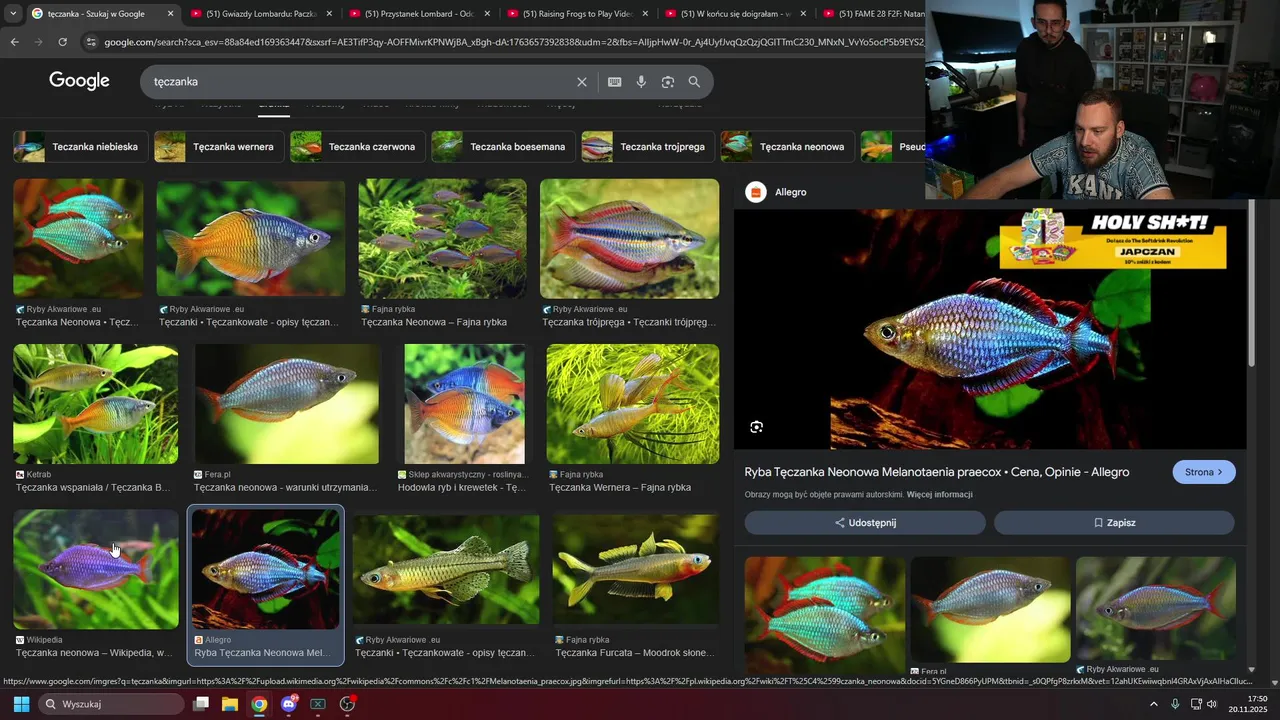Click the Allegro source icon in preview panel
Image resolution: width=1280 pixels, height=720 pixels.
[756, 192]
